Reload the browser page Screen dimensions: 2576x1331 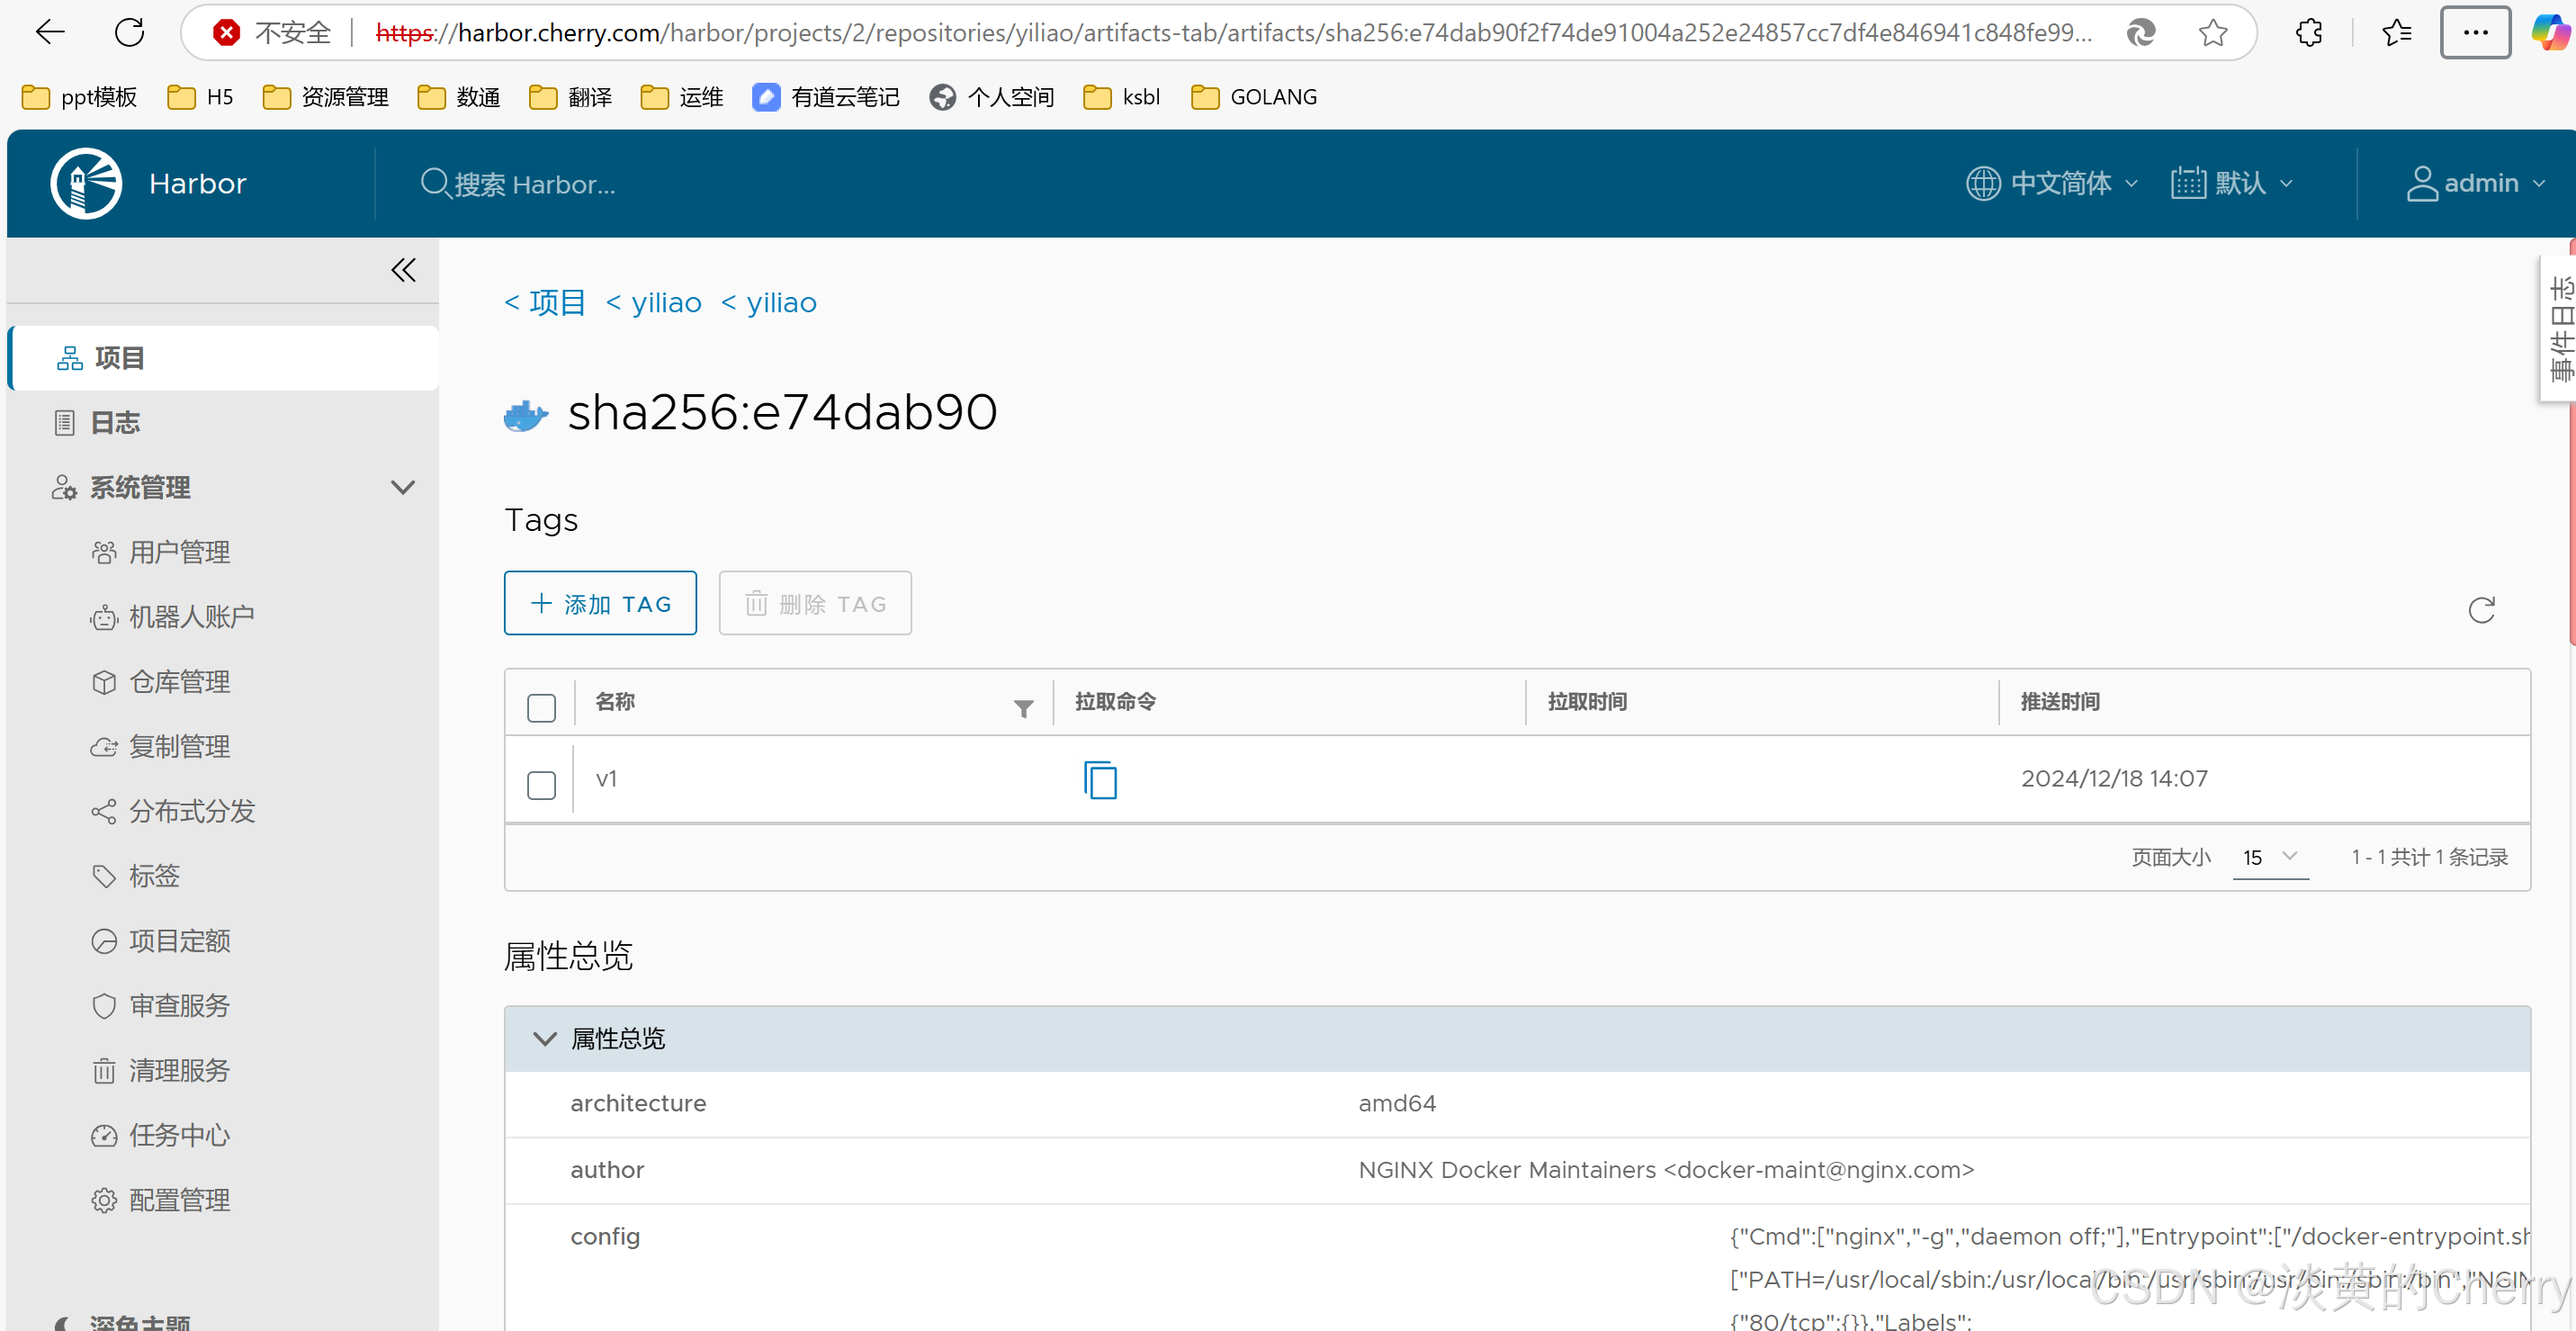click(x=130, y=32)
